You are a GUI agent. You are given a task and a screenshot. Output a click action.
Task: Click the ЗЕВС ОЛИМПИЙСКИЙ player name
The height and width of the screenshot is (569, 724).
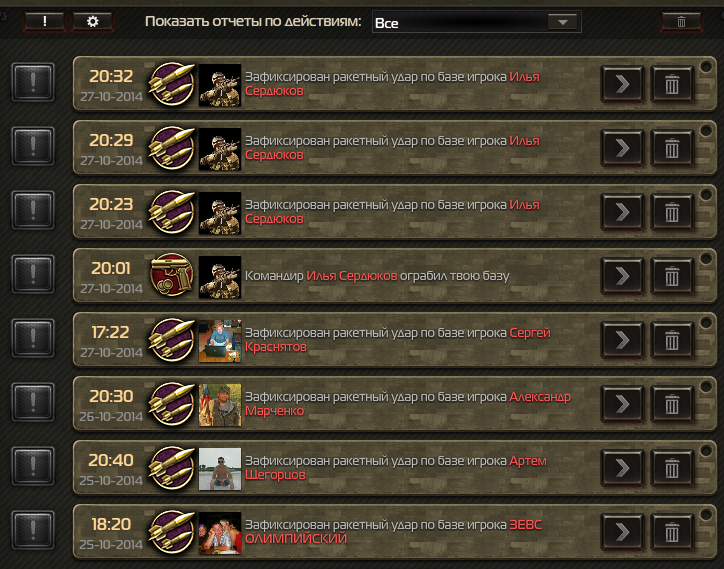tap(393, 532)
